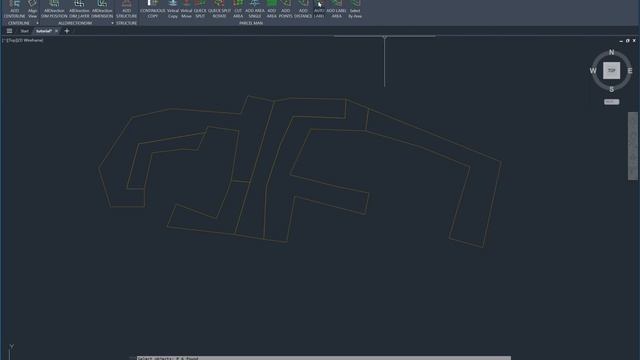
Task: Open the Select By Area tool
Action: (355, 9)
